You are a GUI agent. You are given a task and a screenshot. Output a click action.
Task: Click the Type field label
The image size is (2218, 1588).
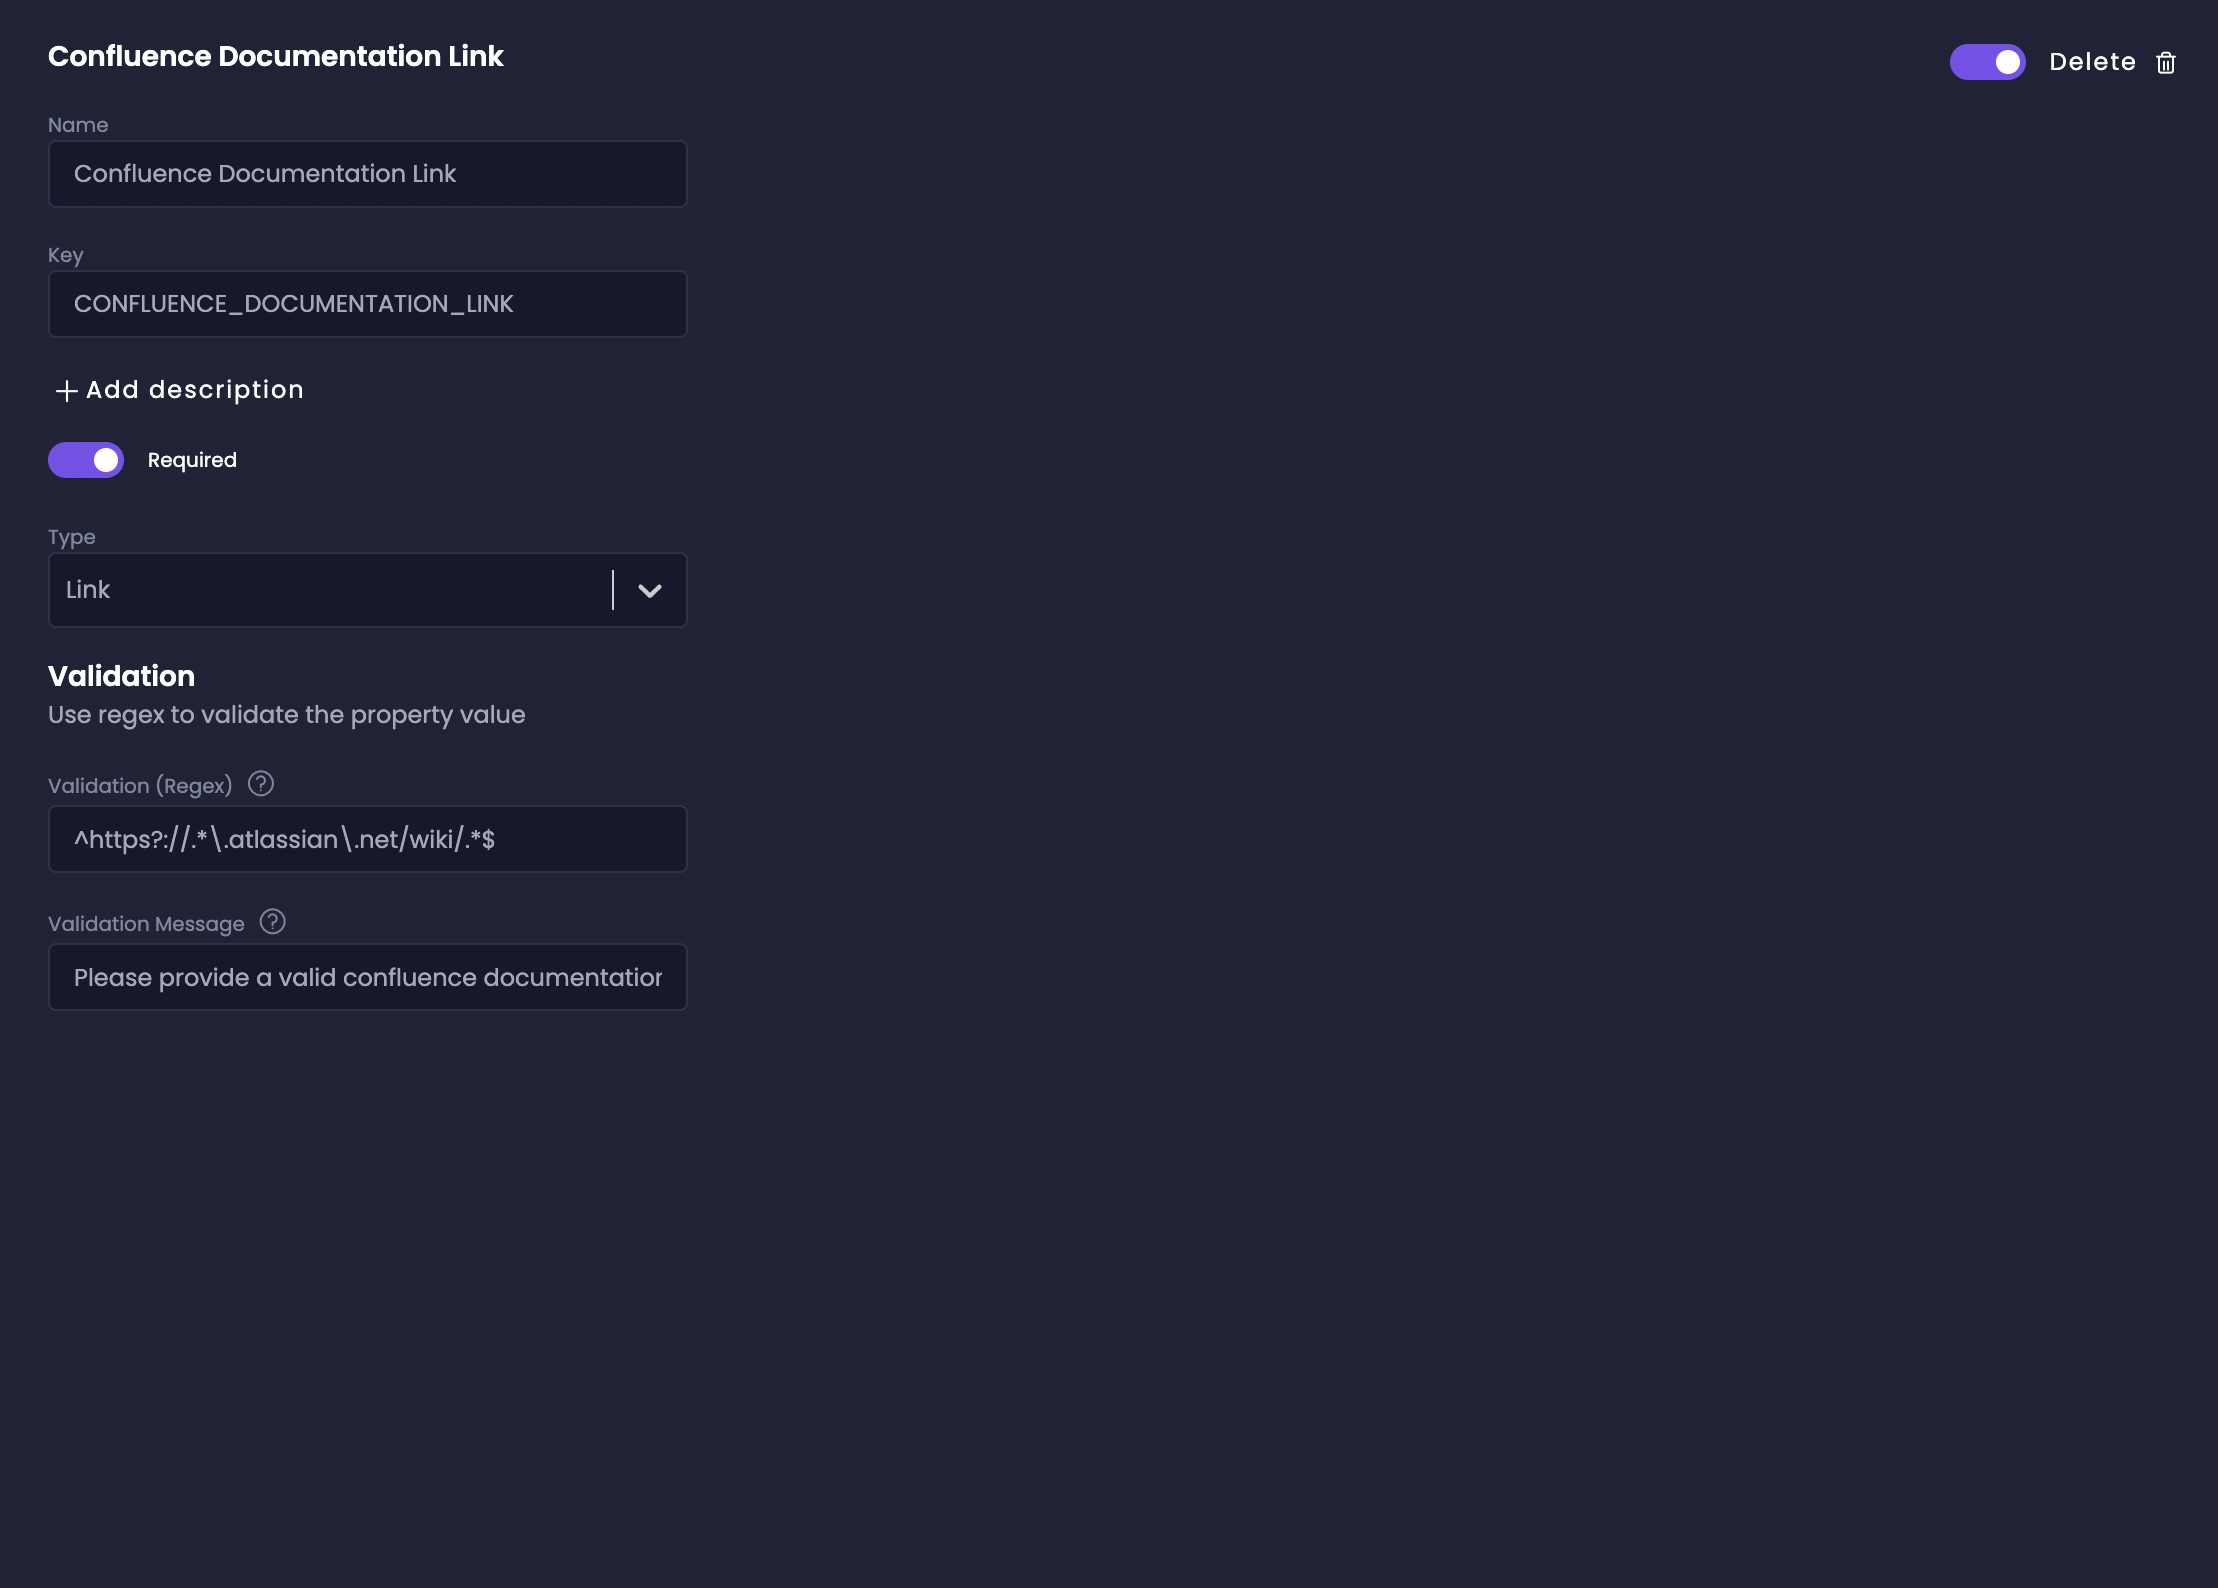72,537
